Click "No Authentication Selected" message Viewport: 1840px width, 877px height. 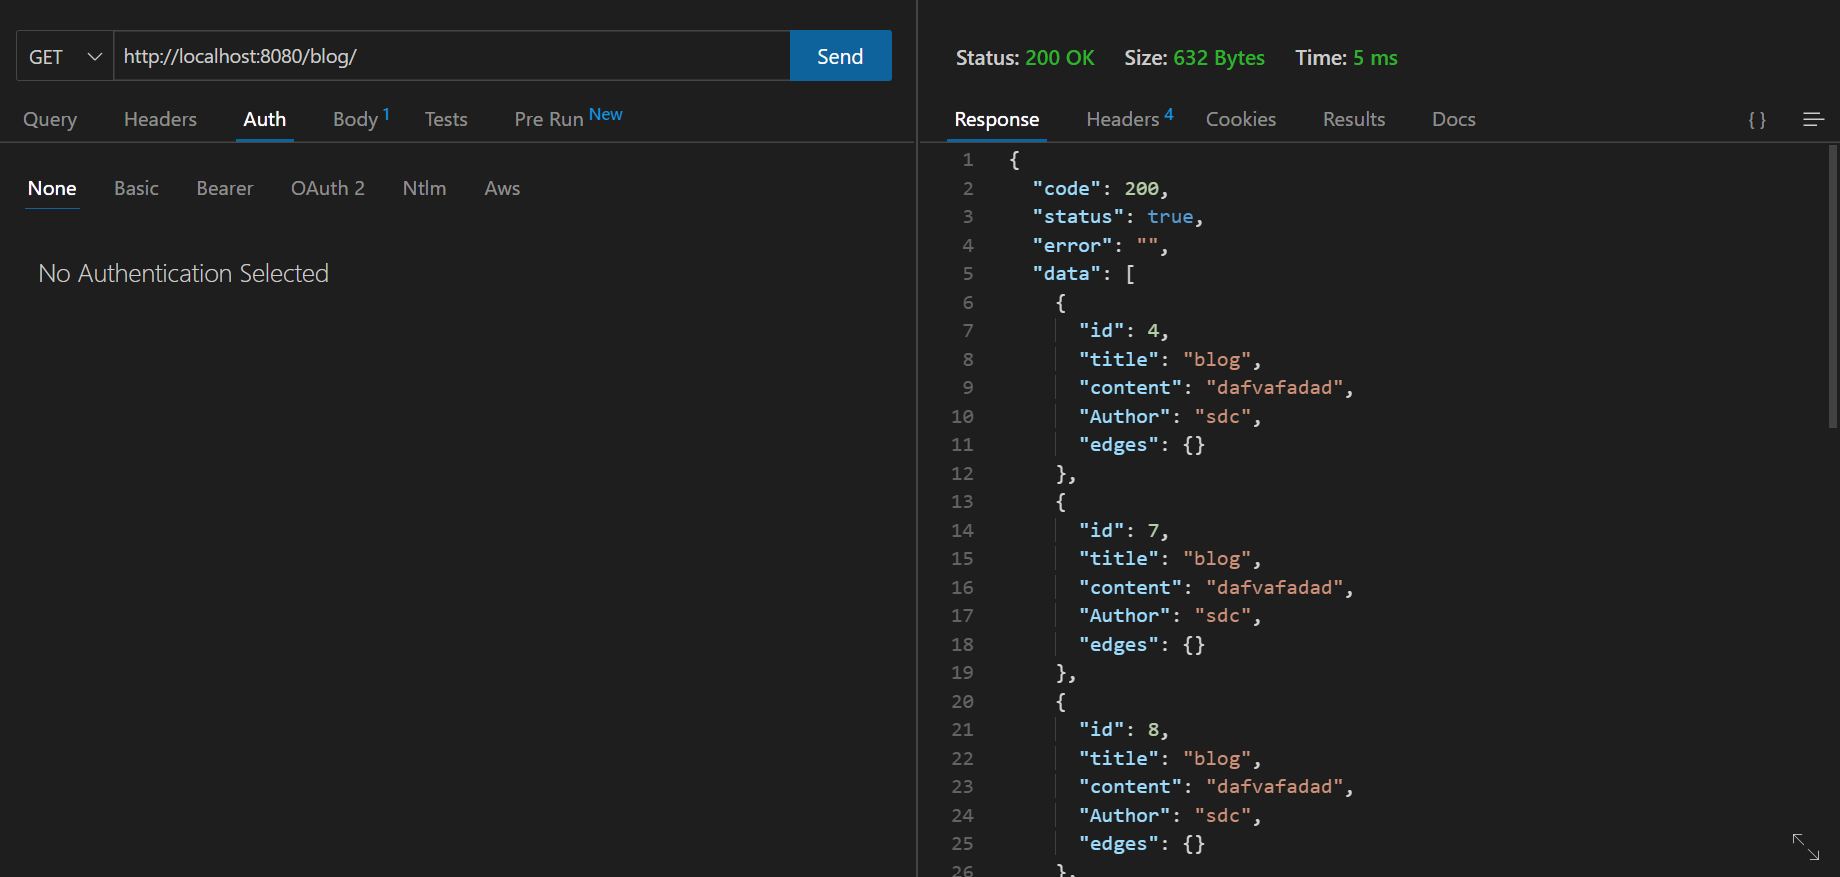[x=183, y=273]
